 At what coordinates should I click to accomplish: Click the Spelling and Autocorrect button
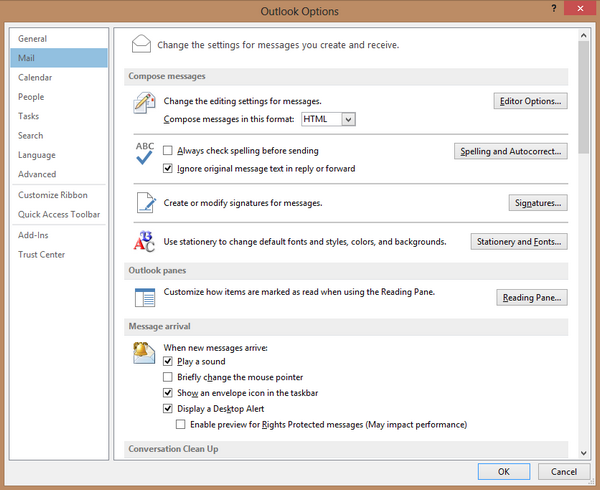pos(511,151)
